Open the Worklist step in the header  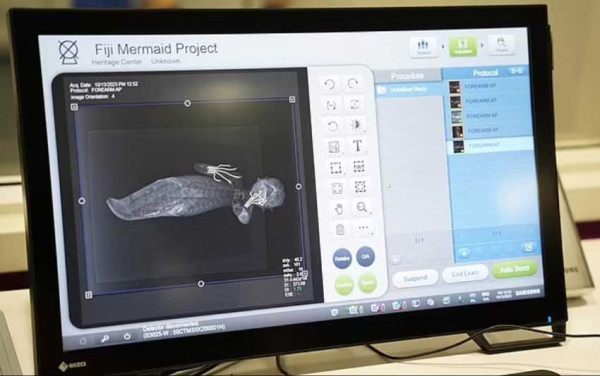(x=423, y=47)
